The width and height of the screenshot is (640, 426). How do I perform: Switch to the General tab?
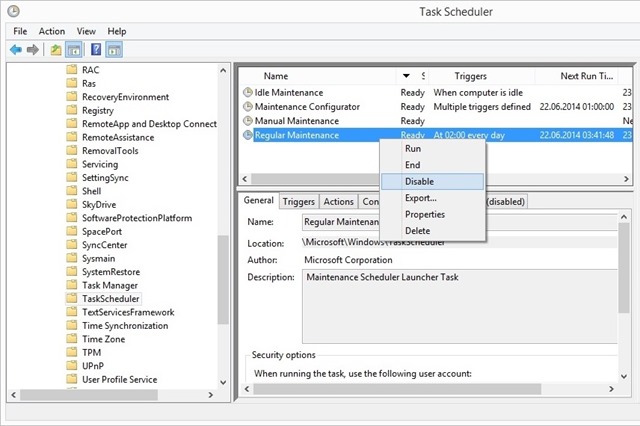(x=259, y=200)
